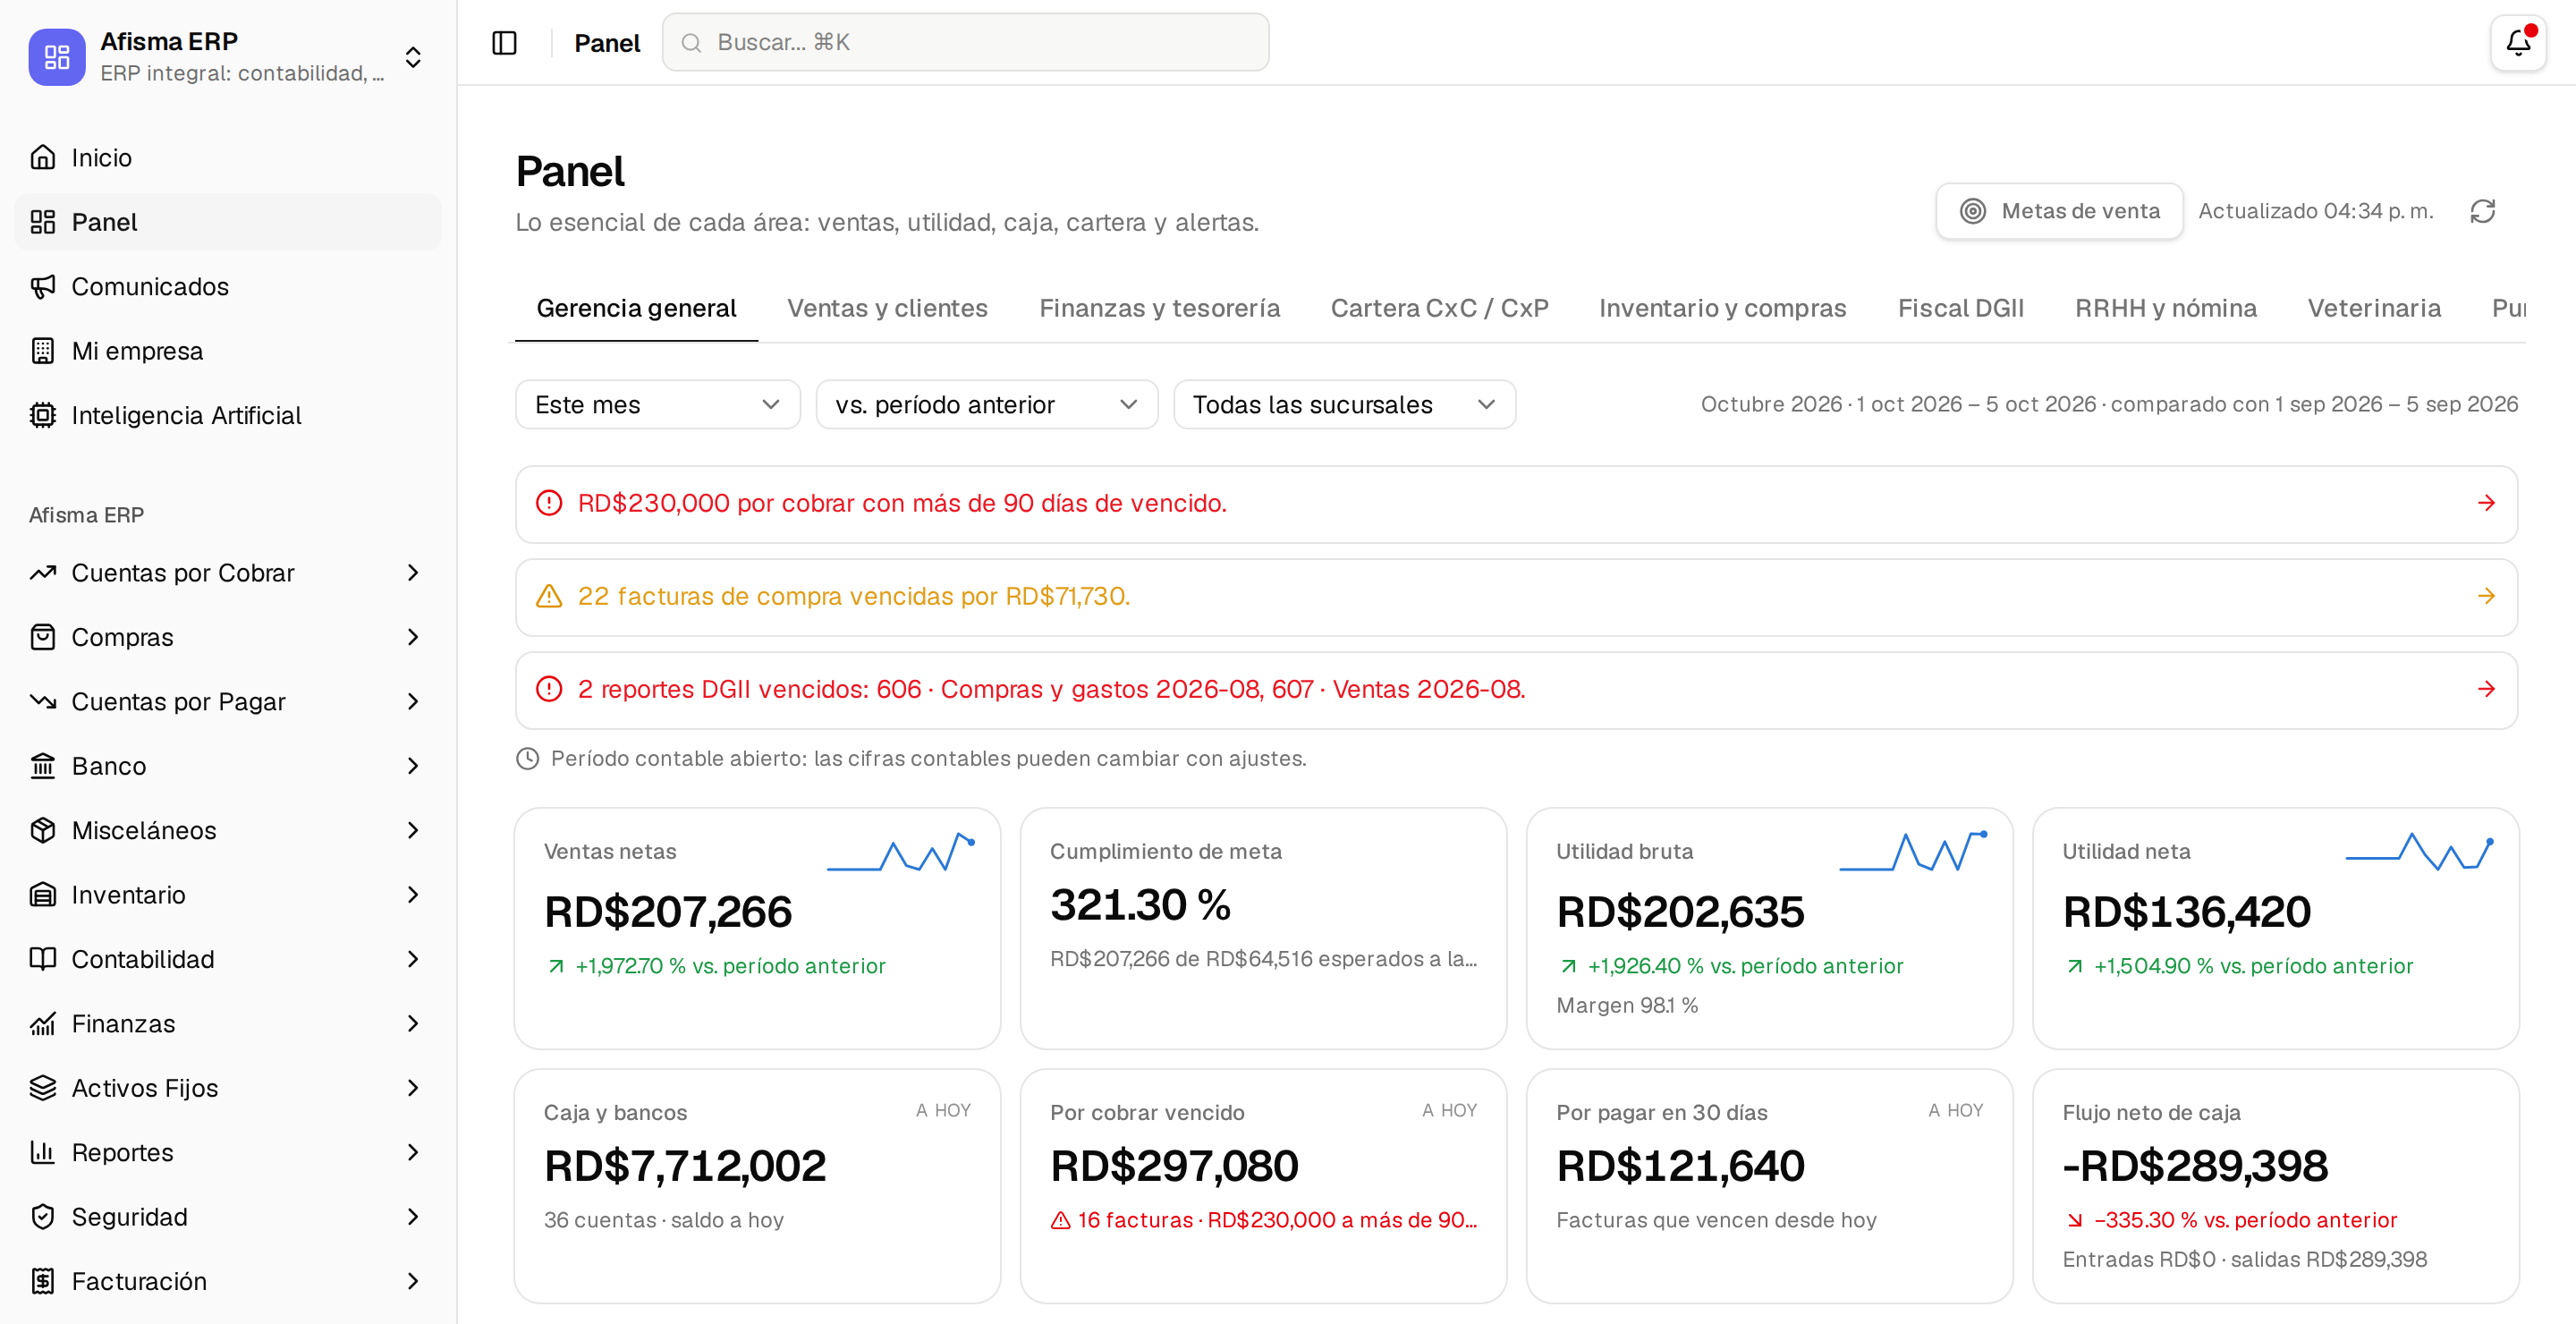Click the Utilidad bruta sparkline chart
The image size is (2576, 1324).
click(1913, 851)
